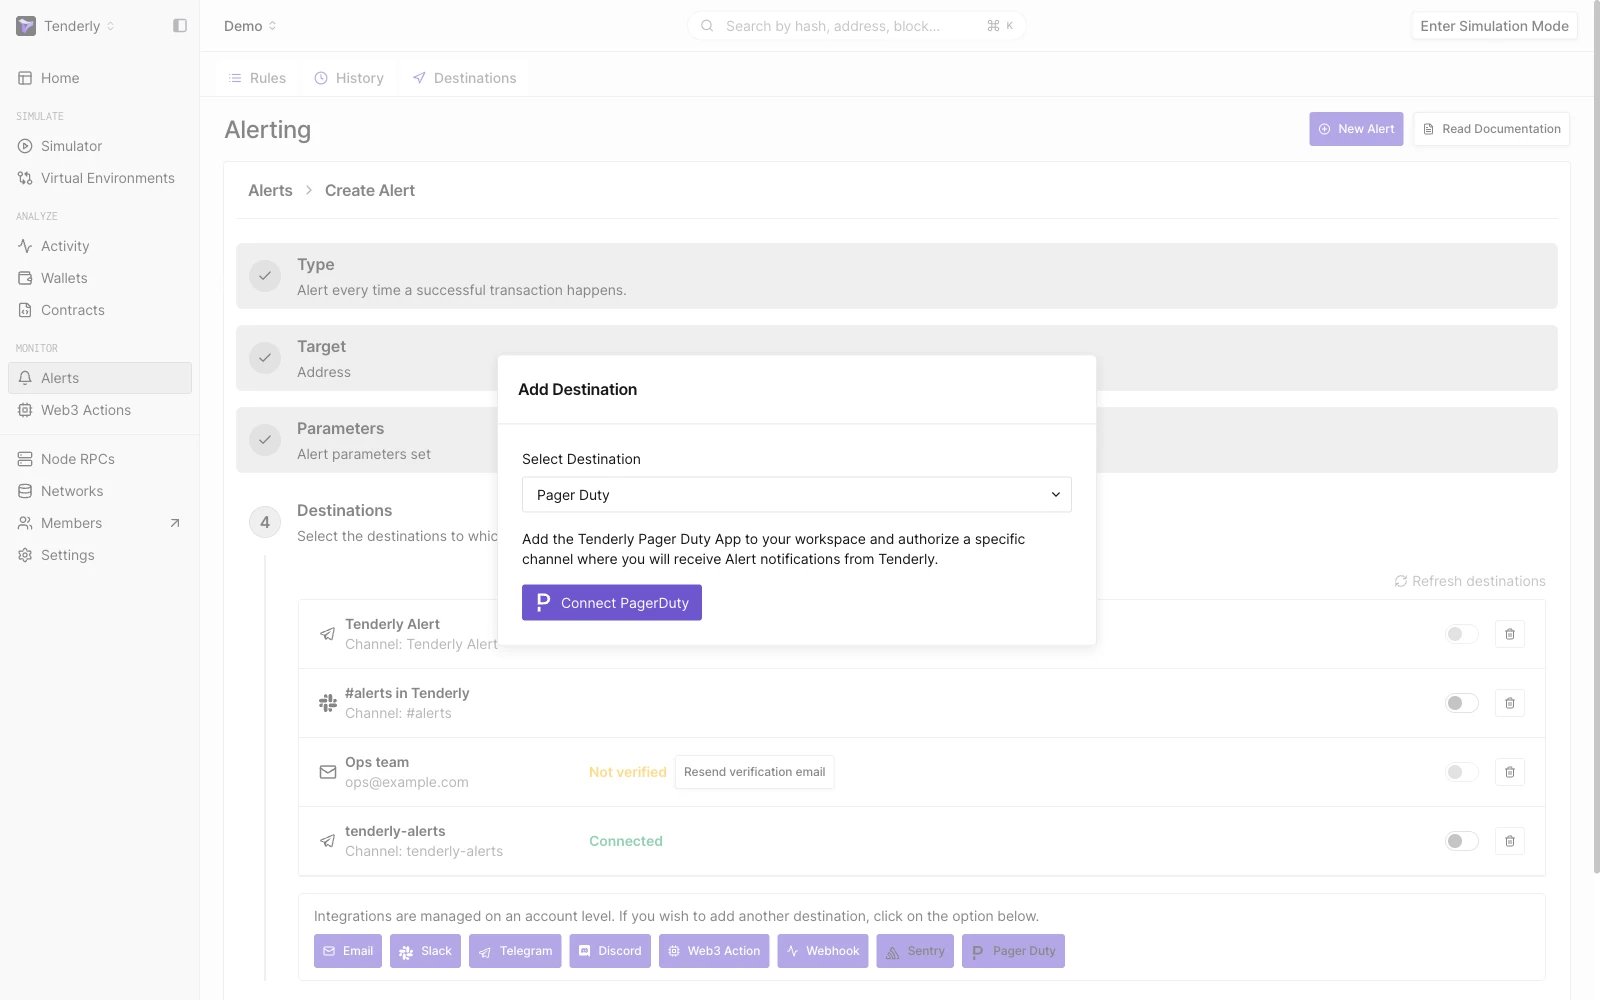Click the 'Not verified' status text
This screenshot has height=1000, width=1600.
(627, 772)
